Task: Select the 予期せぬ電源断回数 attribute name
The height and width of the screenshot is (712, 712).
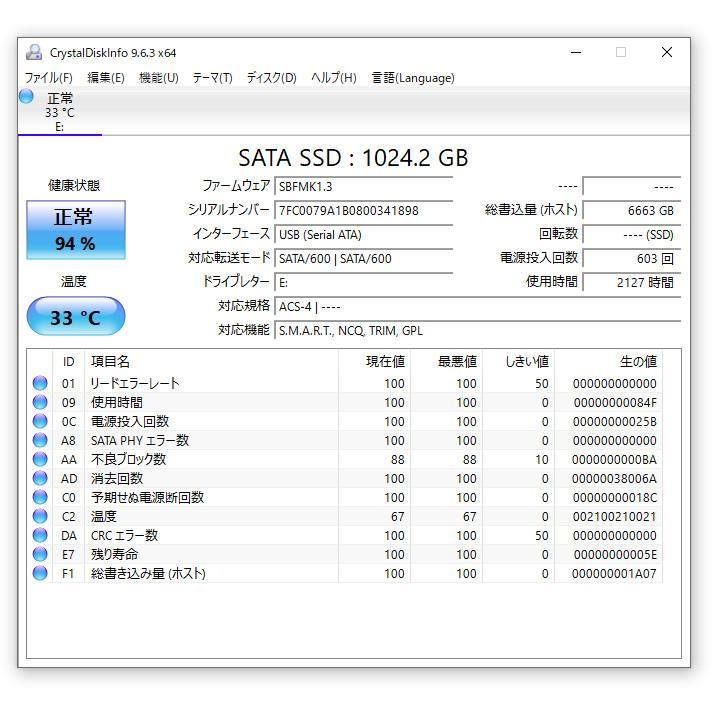Action: point(148,497)
